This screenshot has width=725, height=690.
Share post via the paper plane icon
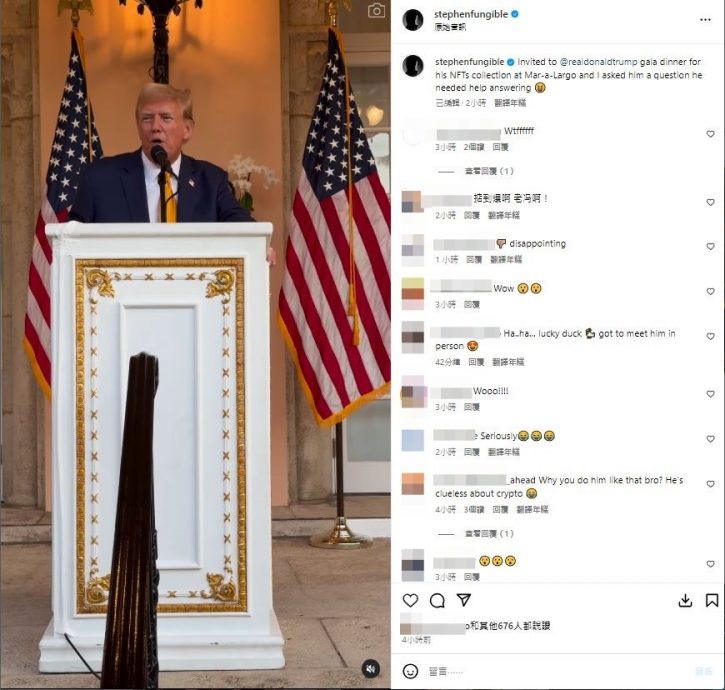click(464, 600)
